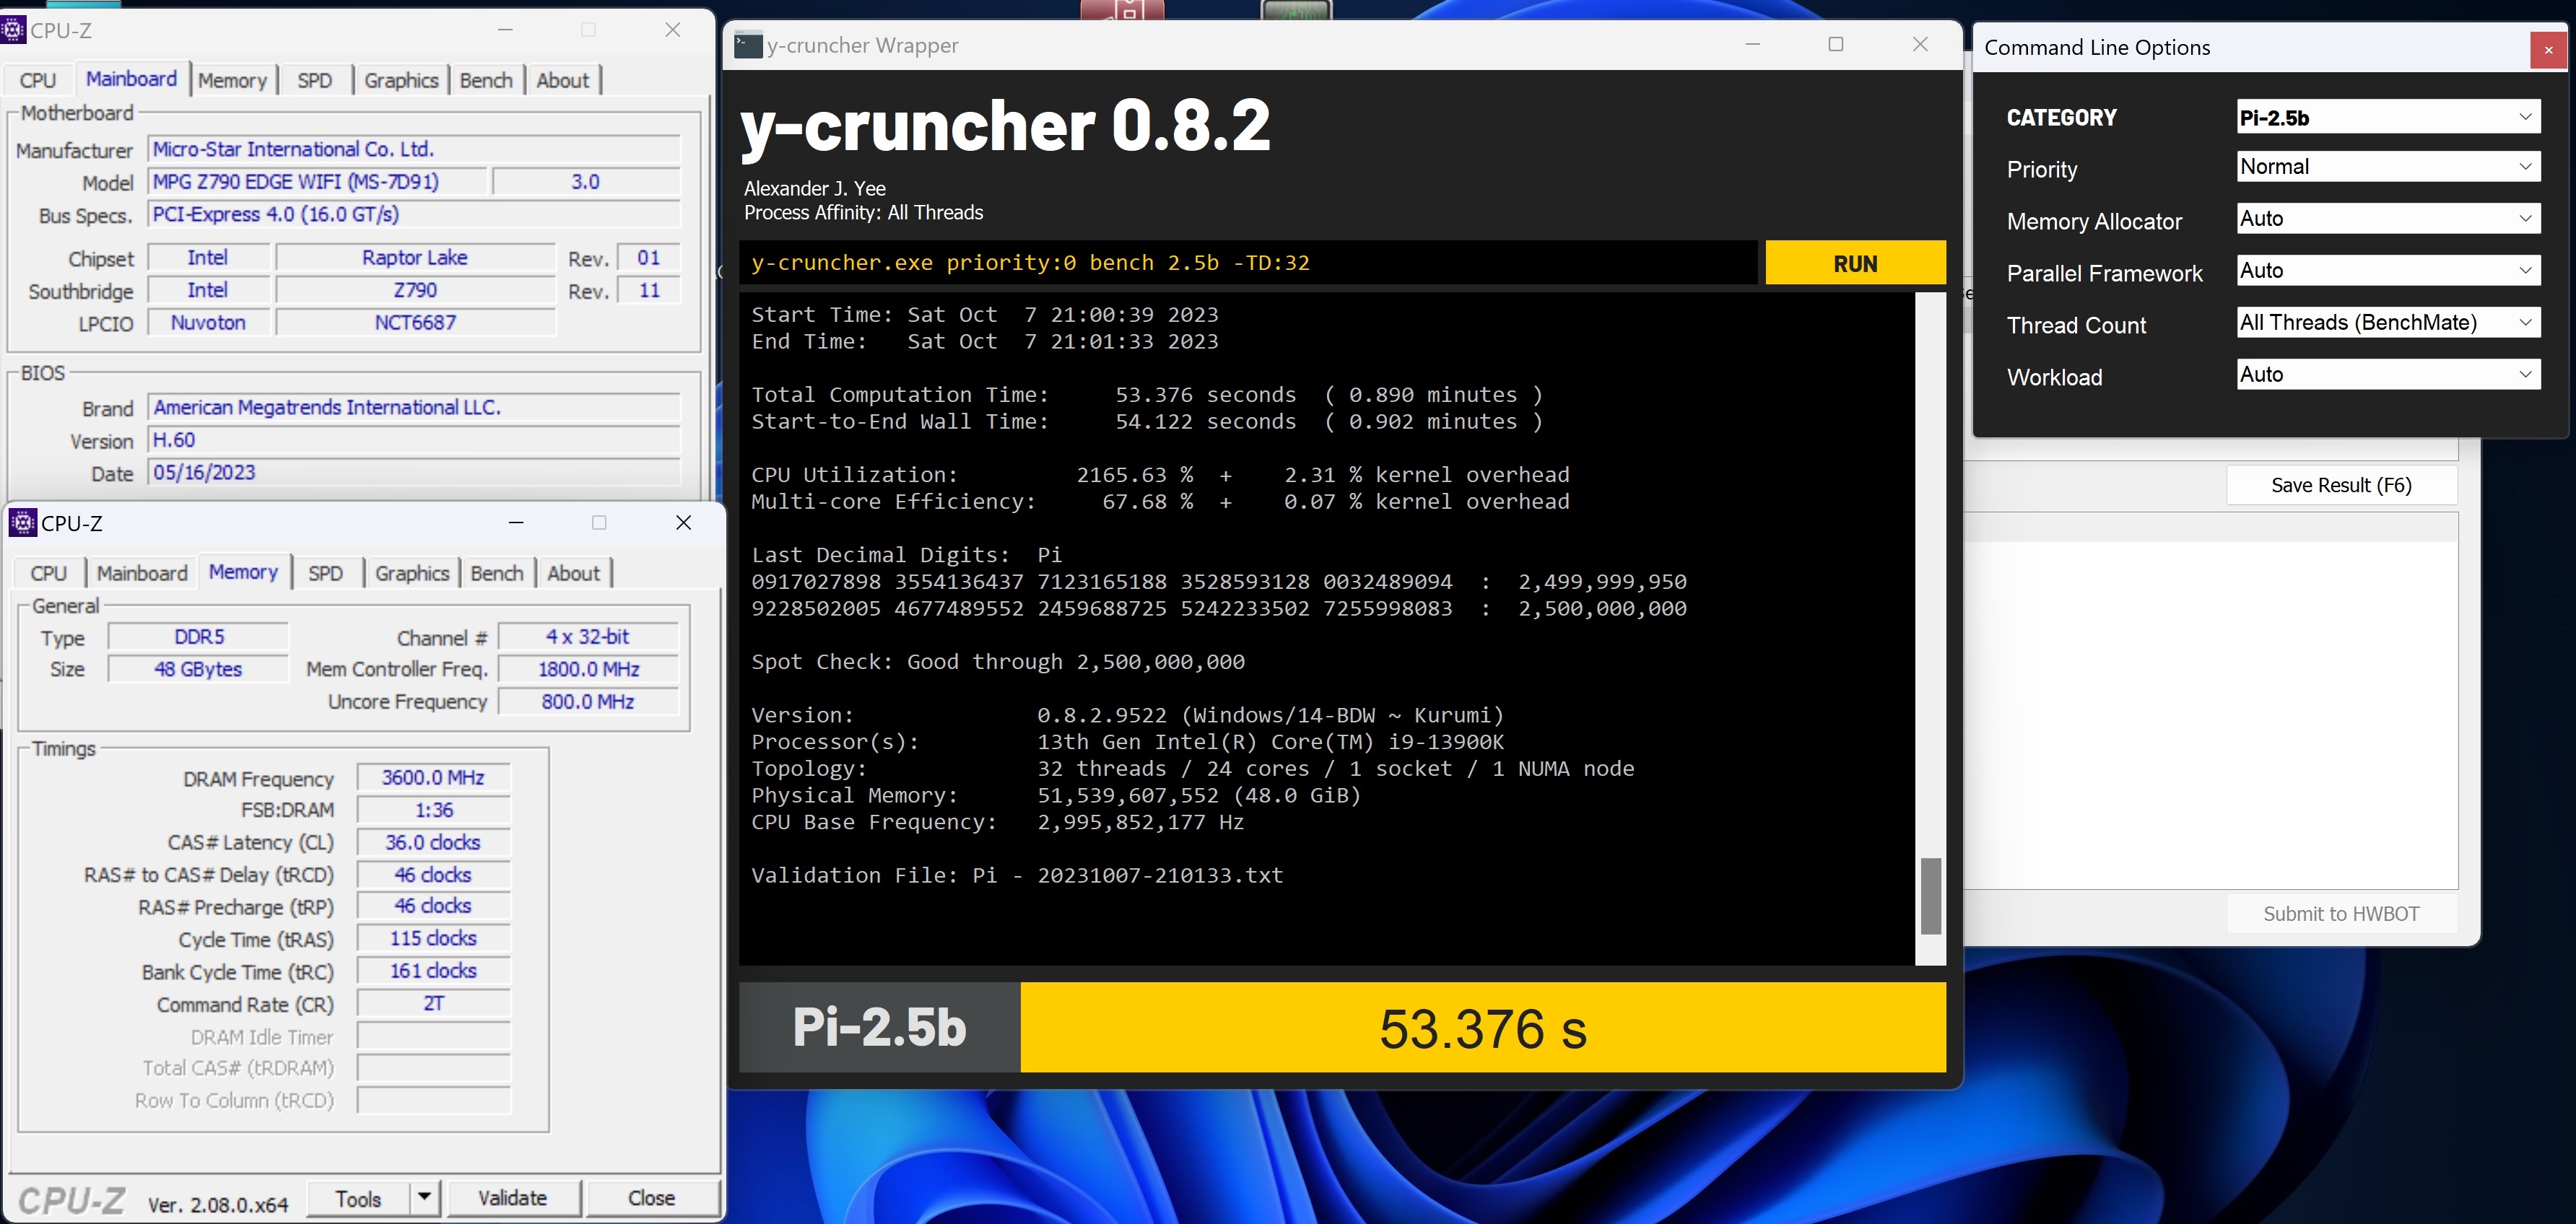
Task: Minimize the y-cruncher Wrapper window
Action: (1752, 44)
